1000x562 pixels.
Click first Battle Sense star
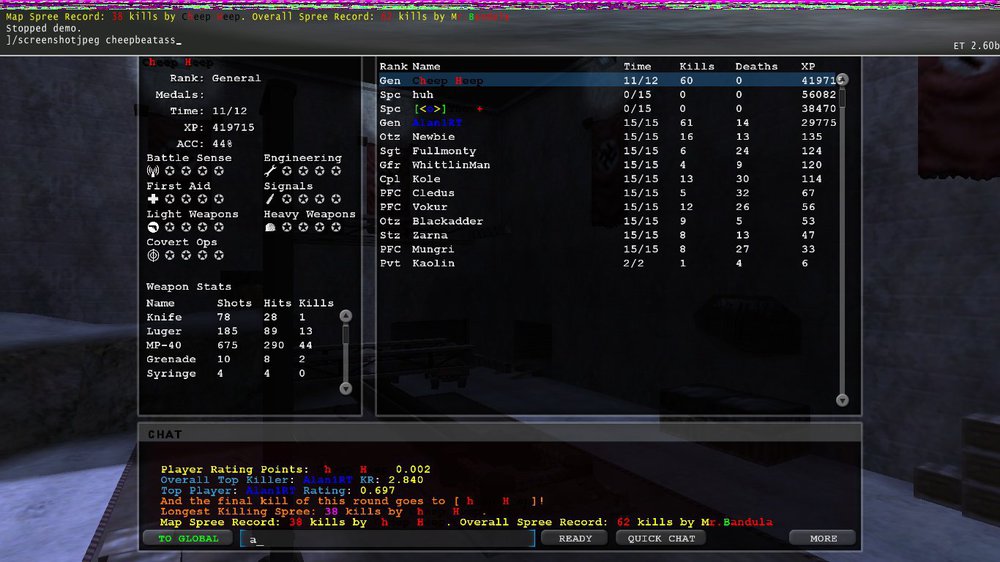(x=170, y=171)
